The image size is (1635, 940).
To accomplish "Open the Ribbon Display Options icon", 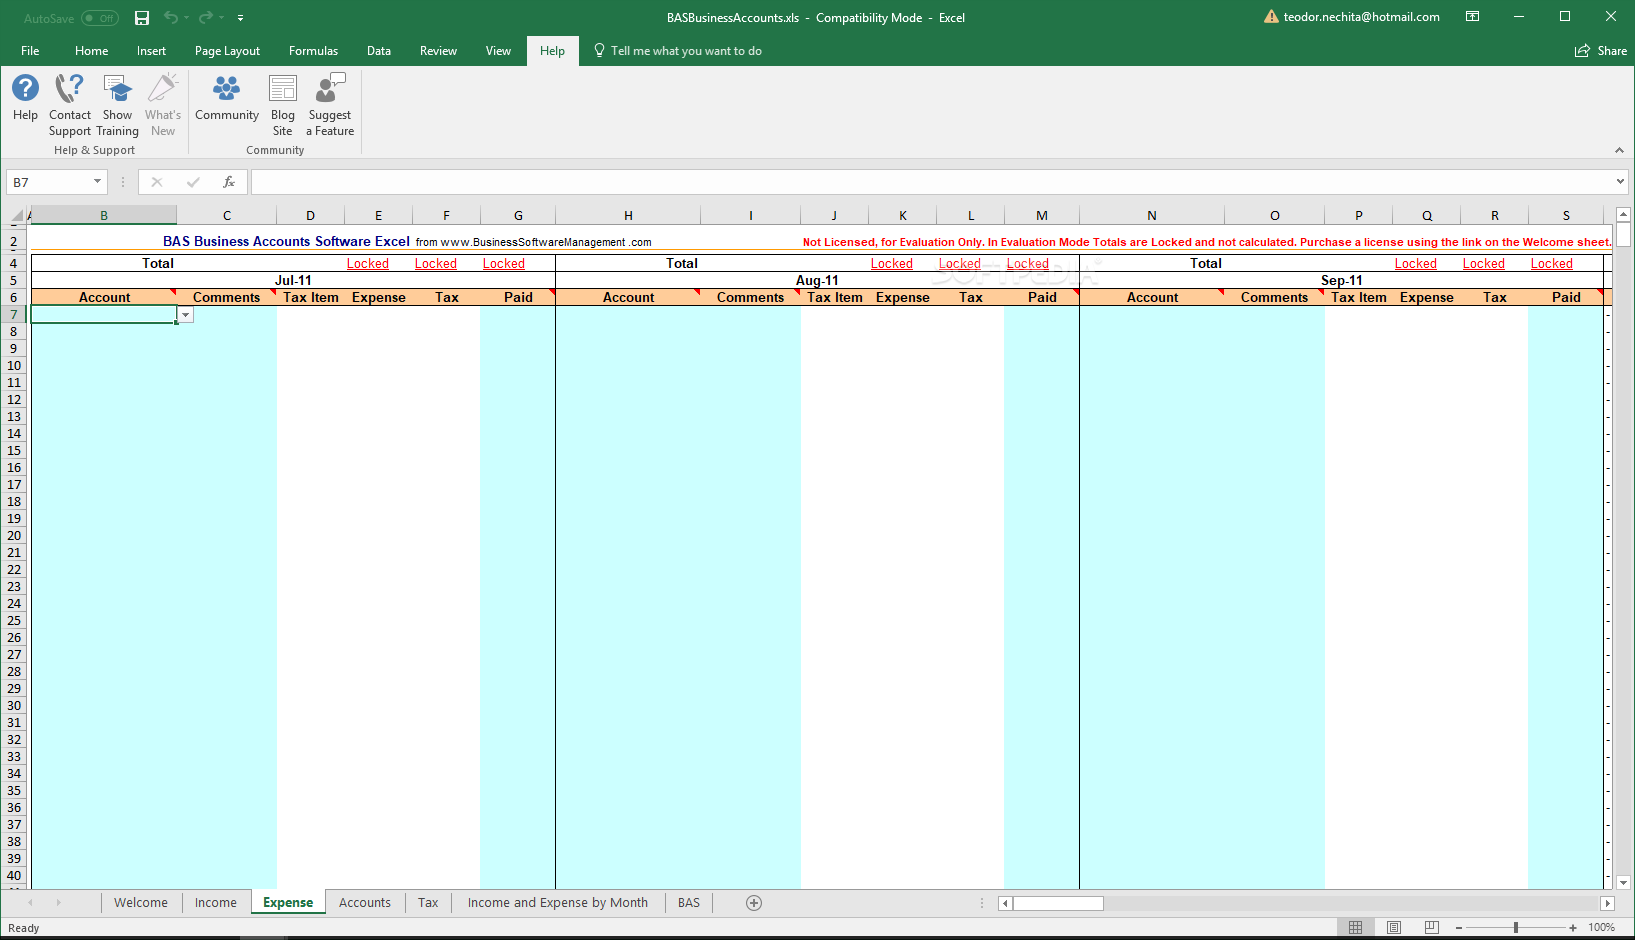I will [x=1472, y=17].
